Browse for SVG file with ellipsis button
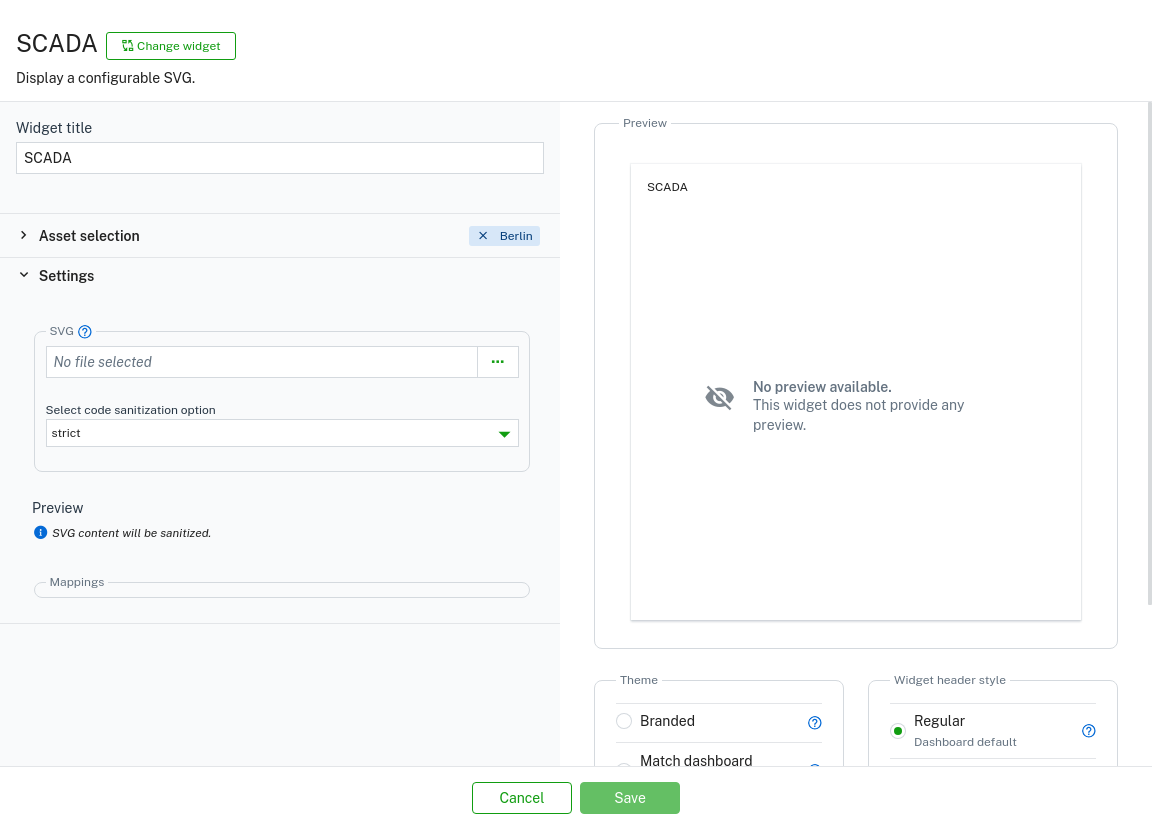The height and width of the screenshot is (830, 1152). (x=497, y=362)
